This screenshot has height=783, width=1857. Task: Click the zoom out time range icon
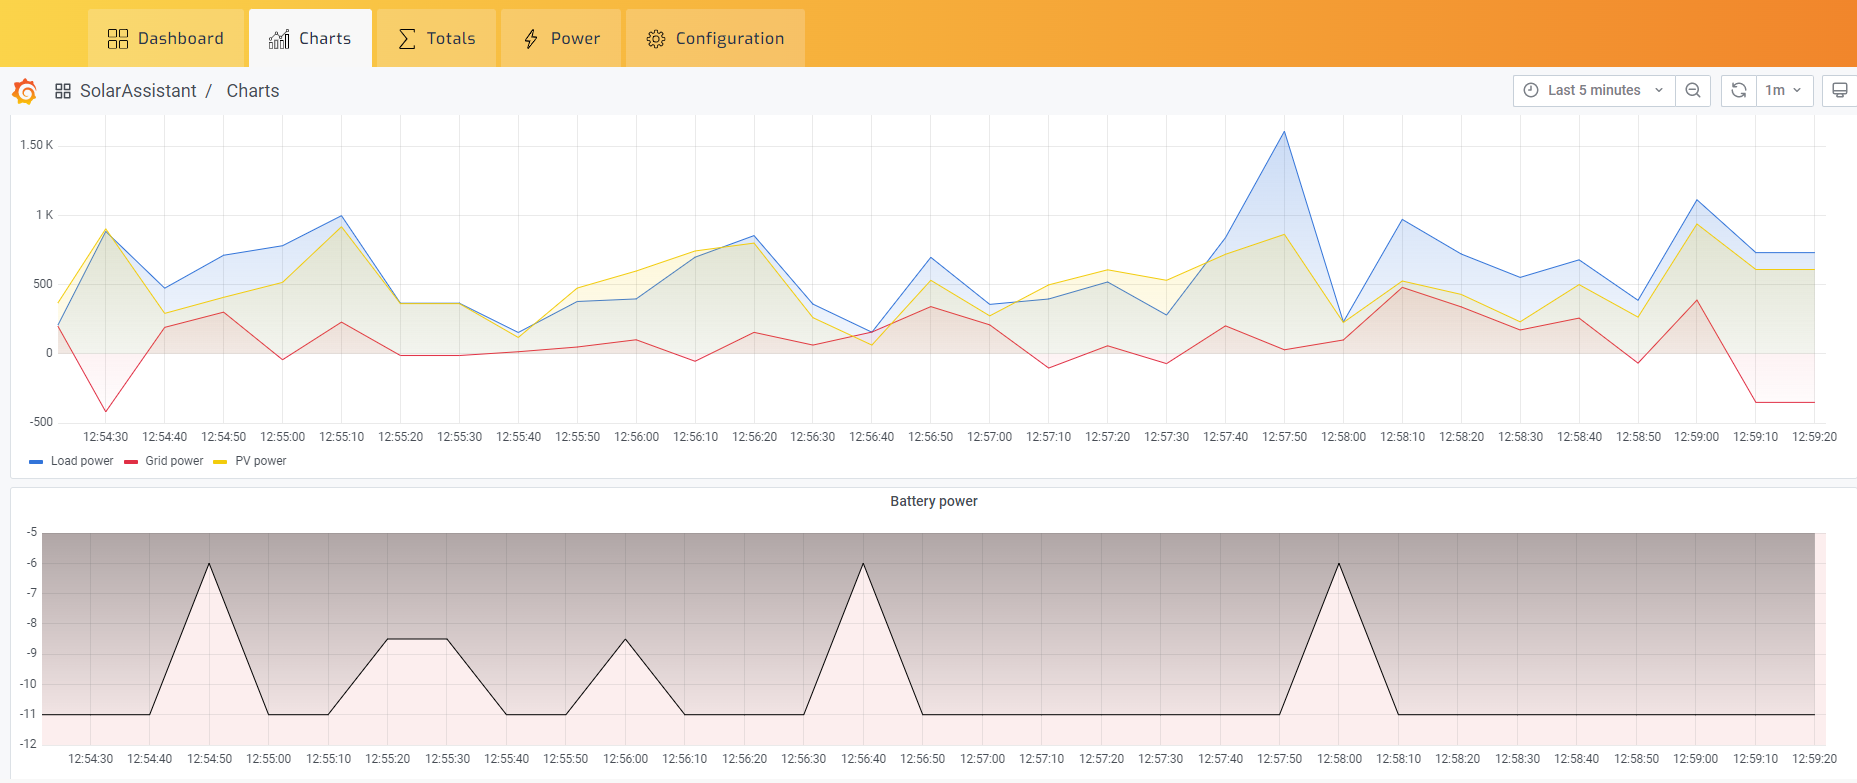pyautogui.click(x=1693, y=90)
